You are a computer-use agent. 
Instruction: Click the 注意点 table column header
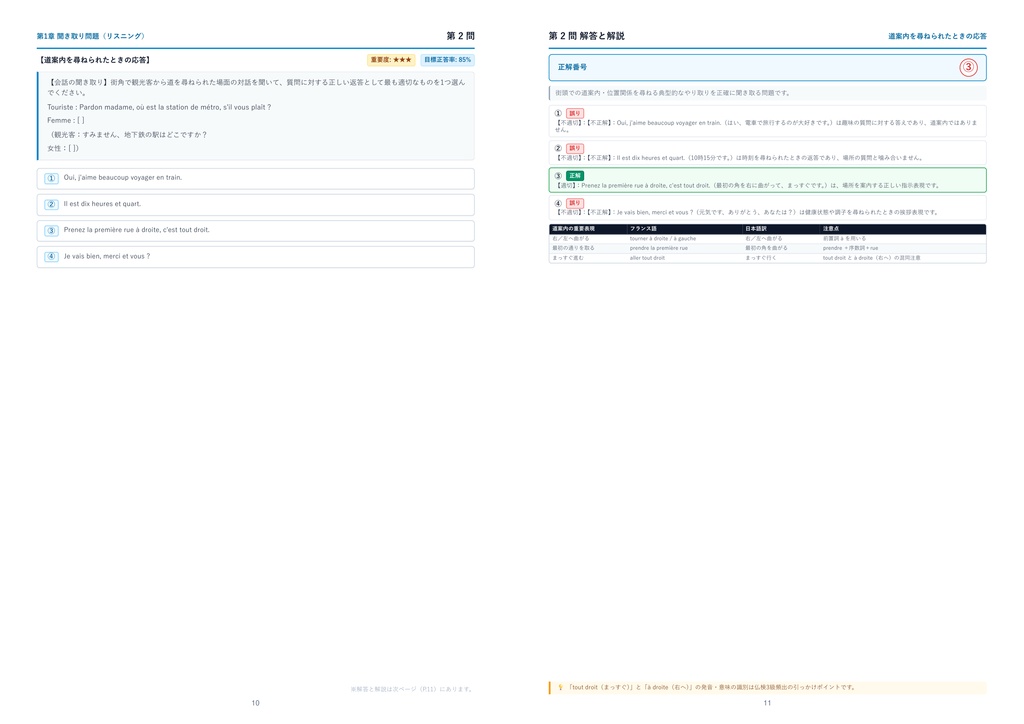tap(831, 229)
